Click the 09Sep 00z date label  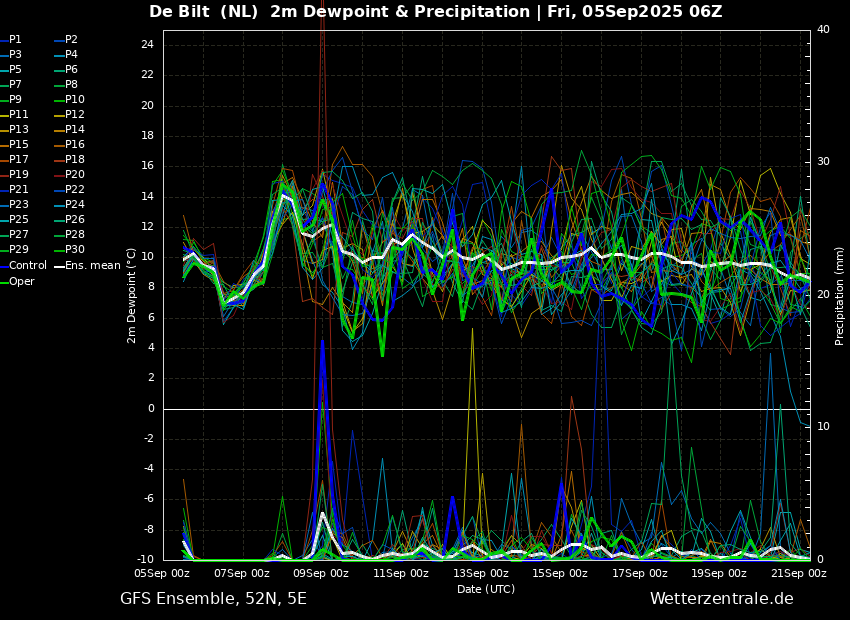[321, 573]
